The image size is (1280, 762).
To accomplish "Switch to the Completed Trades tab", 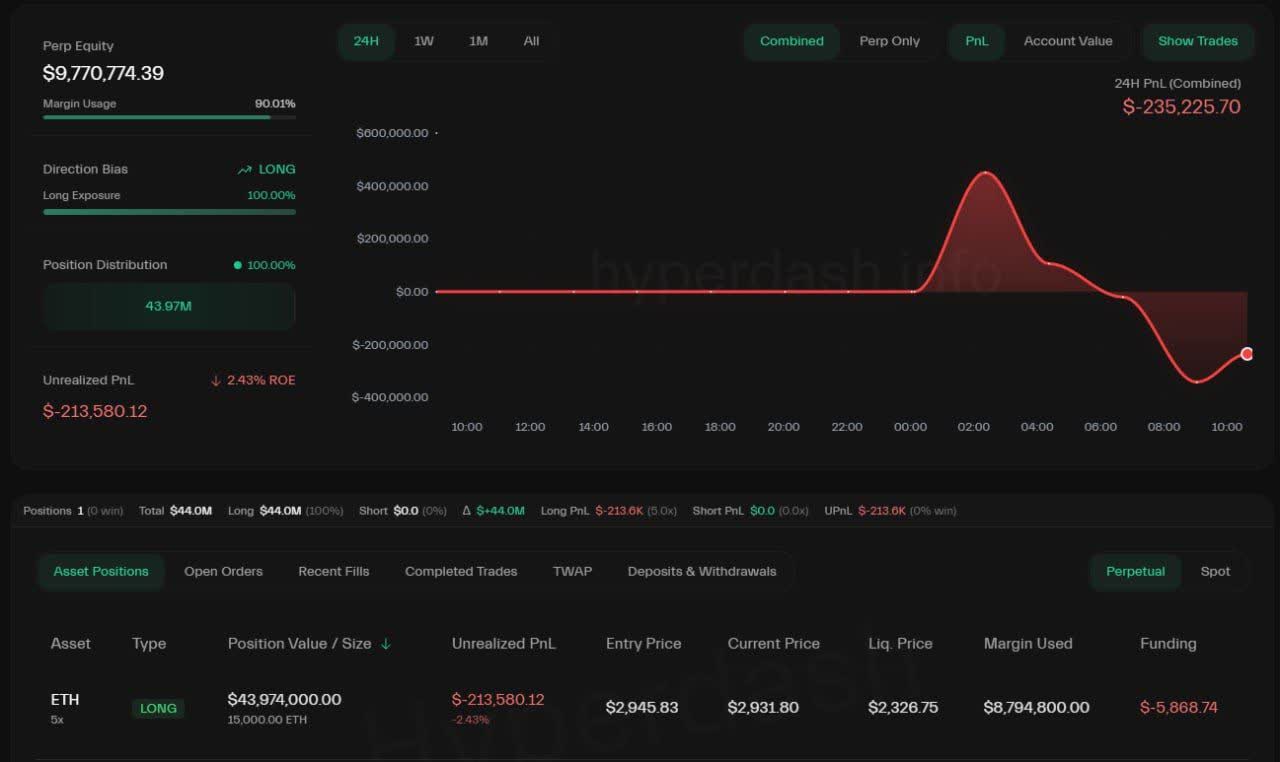I will pyautogui.click(x=461, y=571).
